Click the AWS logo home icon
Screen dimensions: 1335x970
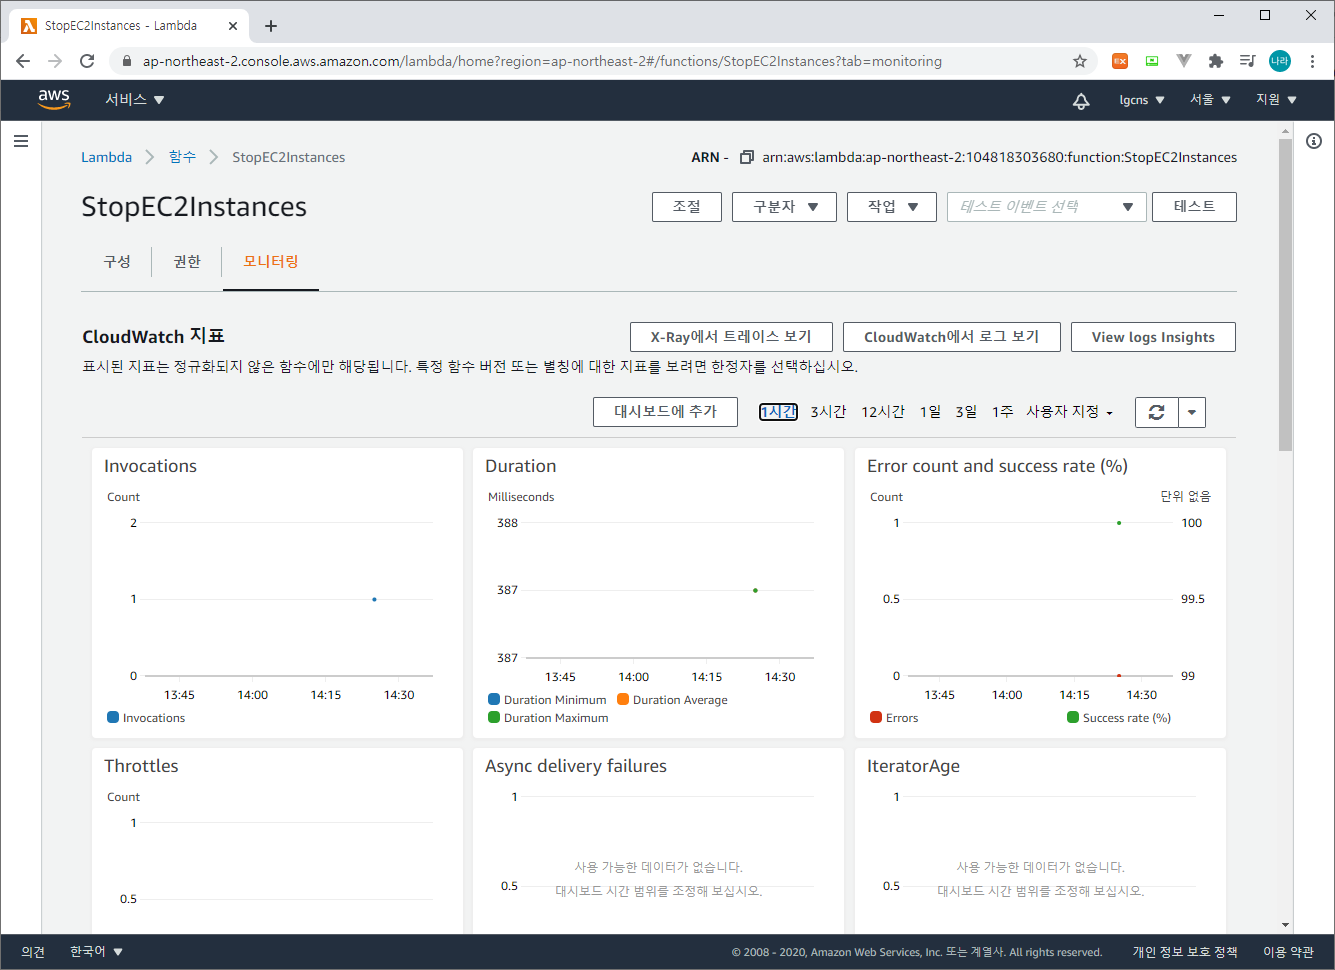54,99
